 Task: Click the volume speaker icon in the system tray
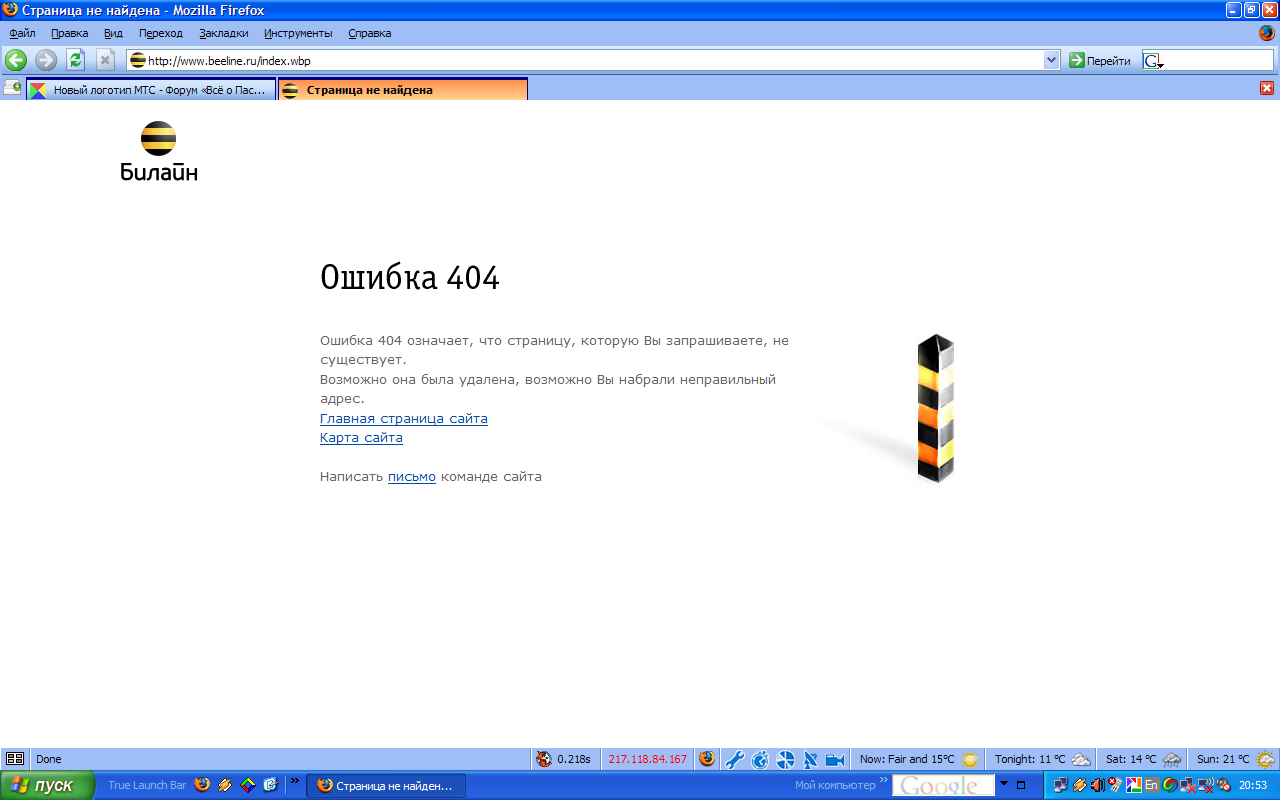coord(1097,785)
